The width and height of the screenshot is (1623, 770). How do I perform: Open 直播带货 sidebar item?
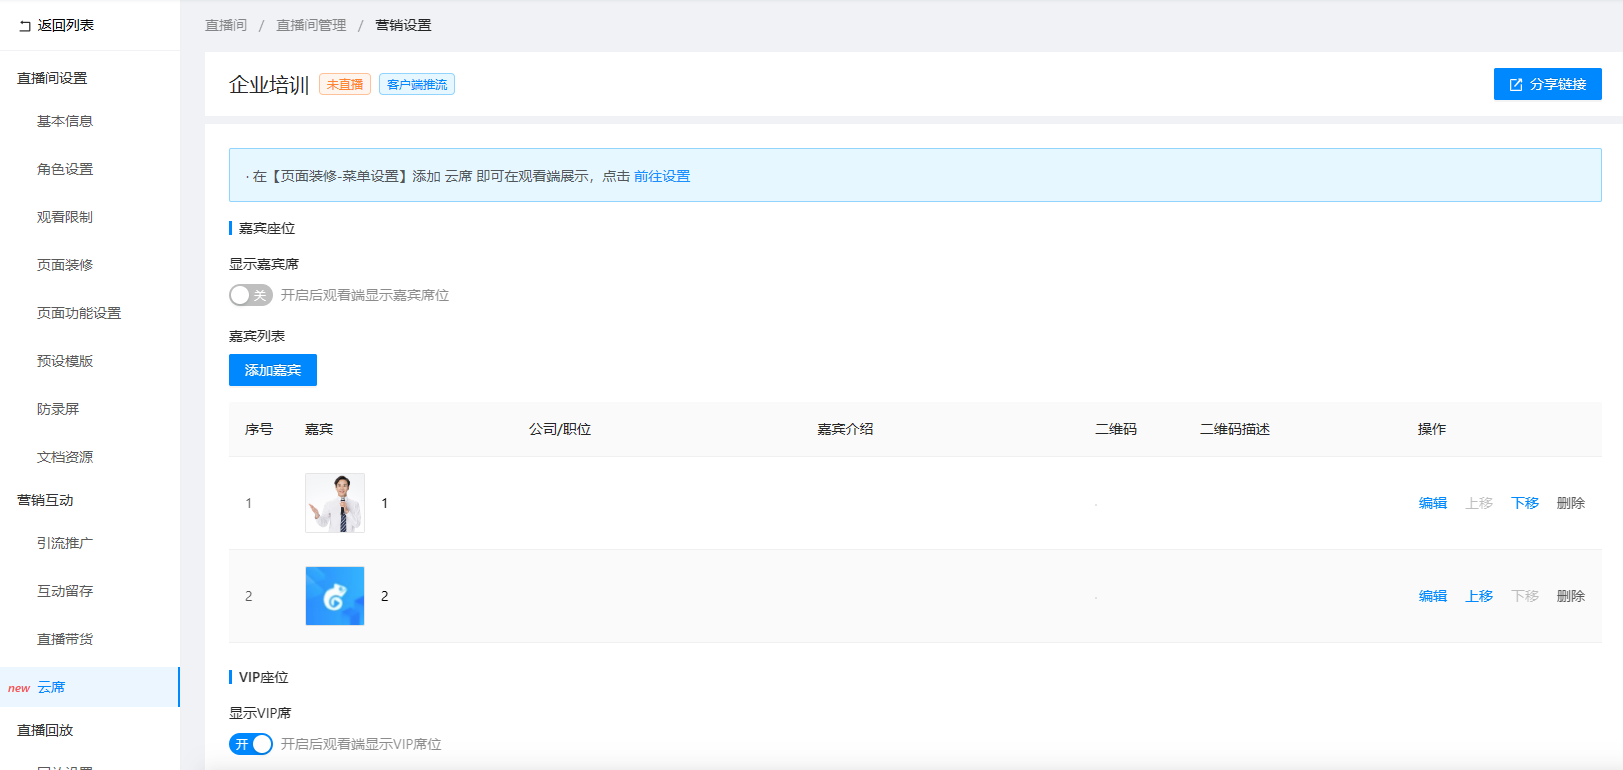tap(65, 639)
